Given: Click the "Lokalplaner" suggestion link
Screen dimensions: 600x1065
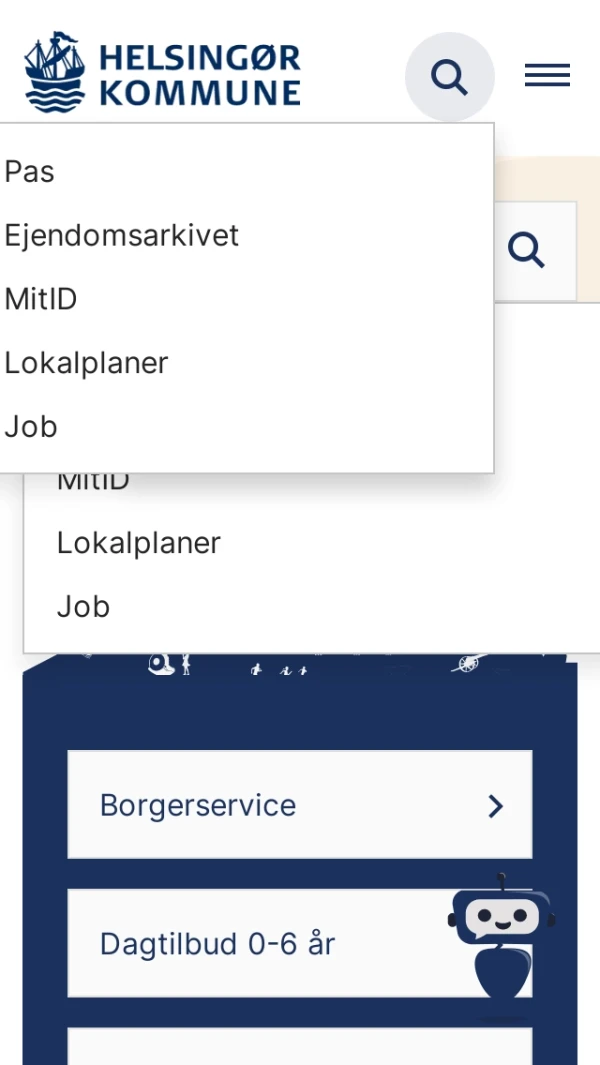Looking at the screenshot, I should click(x=86, y=362).
